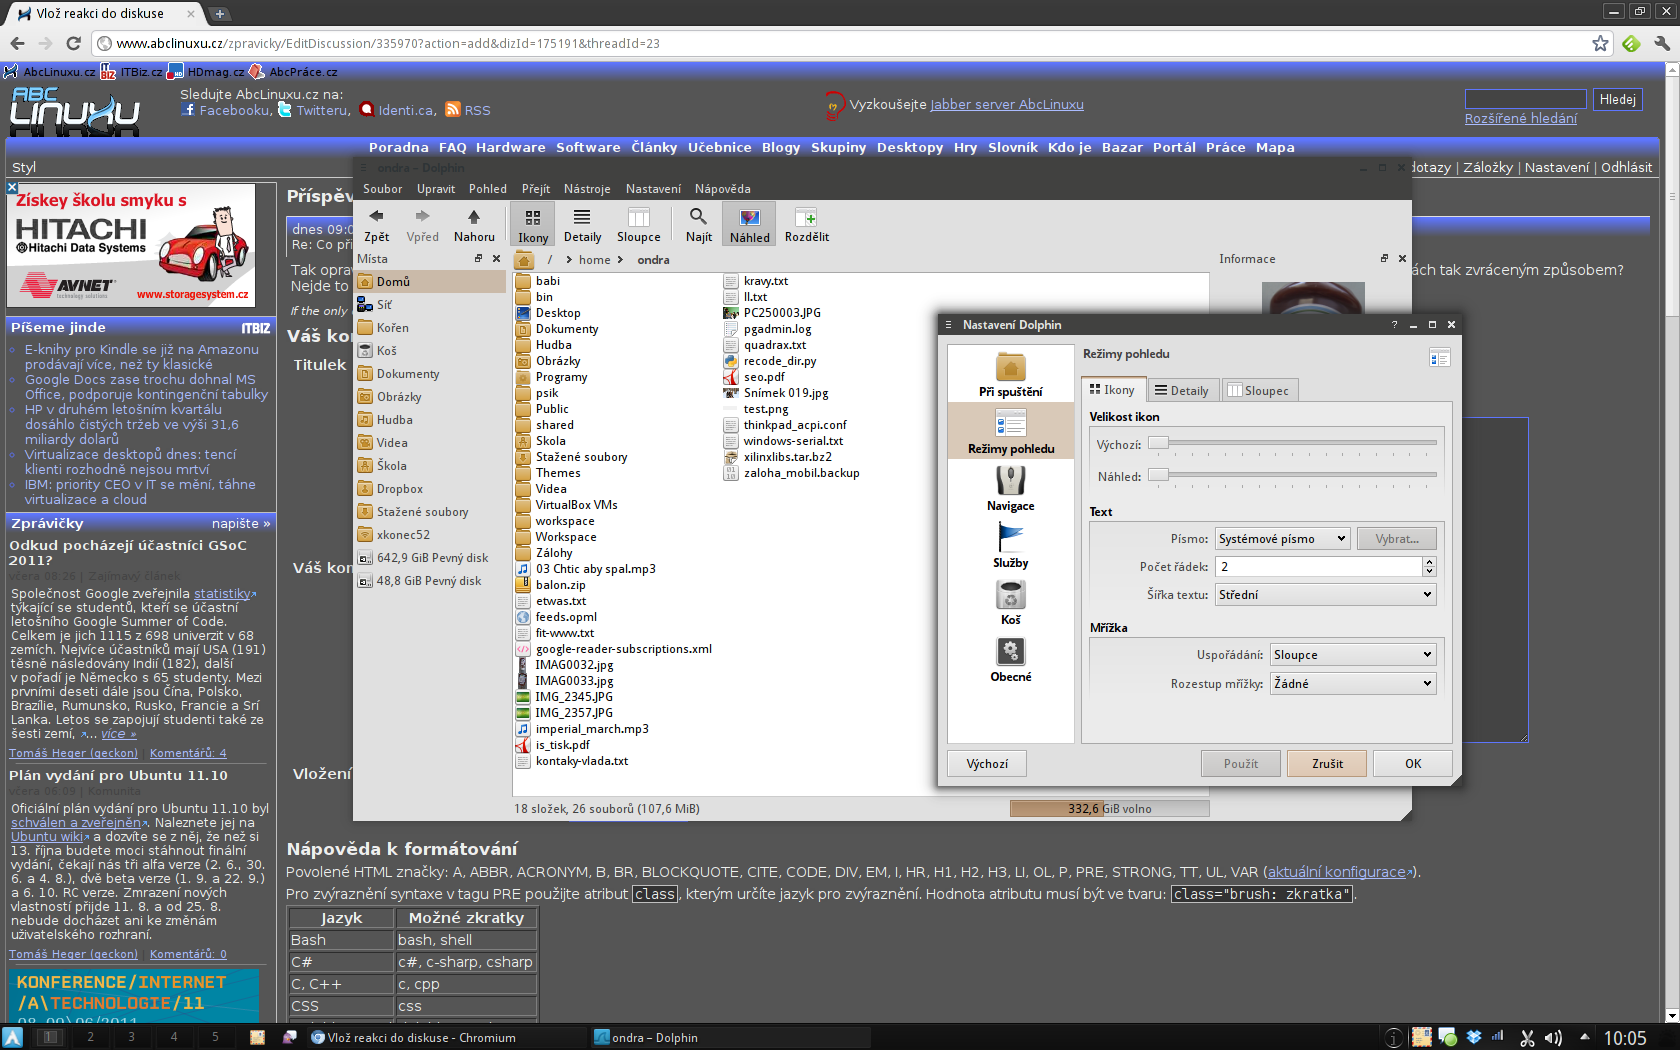The height and width of the screenshot is (1050, 1680).
Task: Open the Nápověda menu in Dolphin
Action: tap(722, 189)
